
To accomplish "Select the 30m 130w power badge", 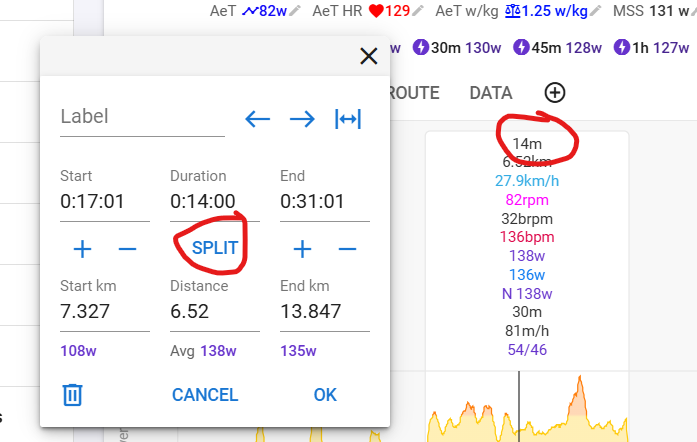I will [457, 47].
